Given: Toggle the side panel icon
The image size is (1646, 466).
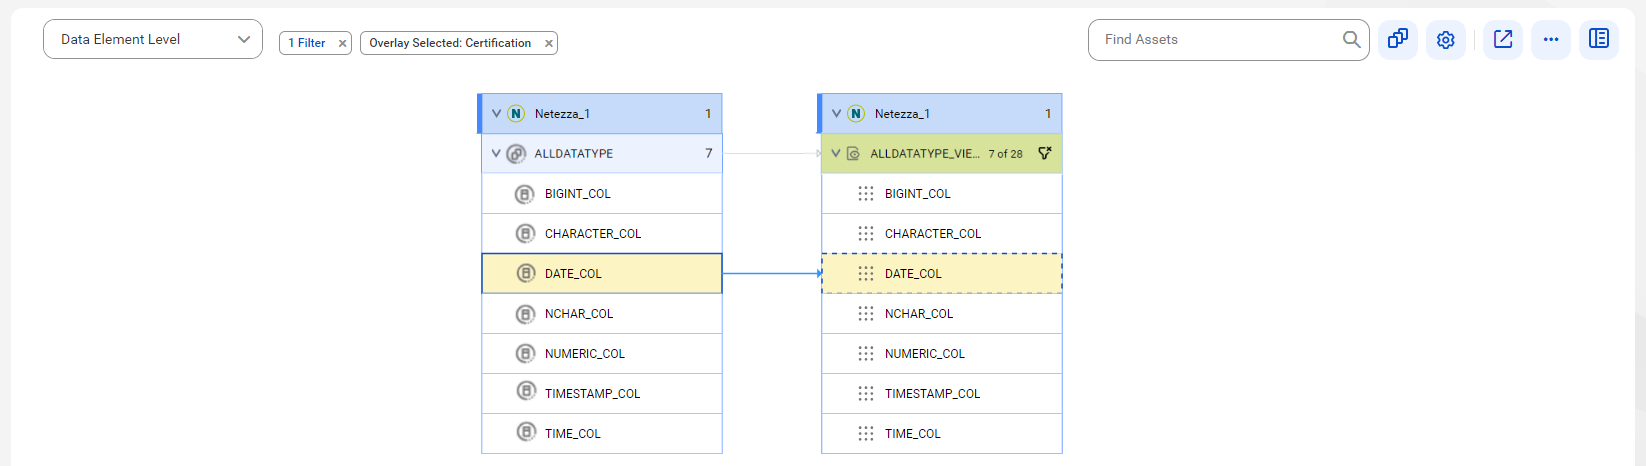Looking at the screenshot, I should pos(1599,40).
